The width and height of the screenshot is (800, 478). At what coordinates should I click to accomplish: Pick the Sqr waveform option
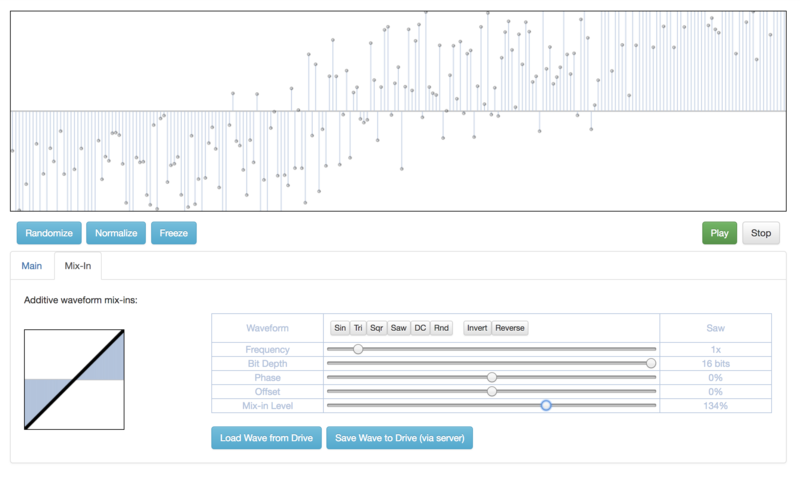coord(376,328)
